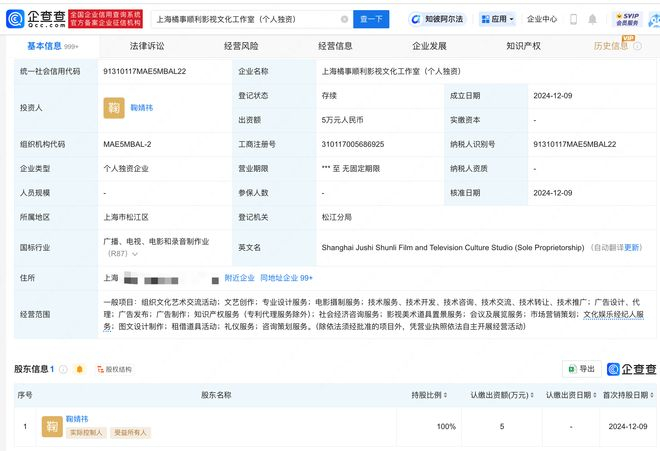Clear the search box with the X icon
Viewport: 660px width, 451px height.
[345, 19]
